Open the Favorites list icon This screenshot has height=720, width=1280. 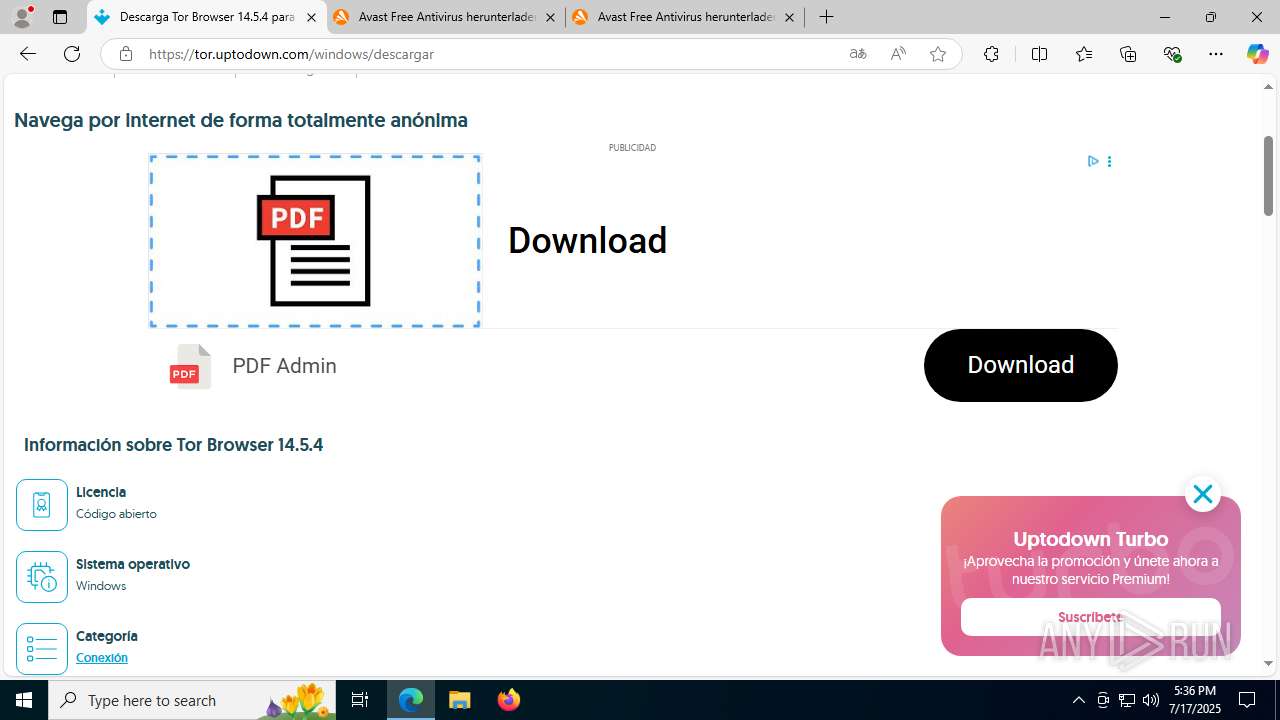[x=1084, y=54]
